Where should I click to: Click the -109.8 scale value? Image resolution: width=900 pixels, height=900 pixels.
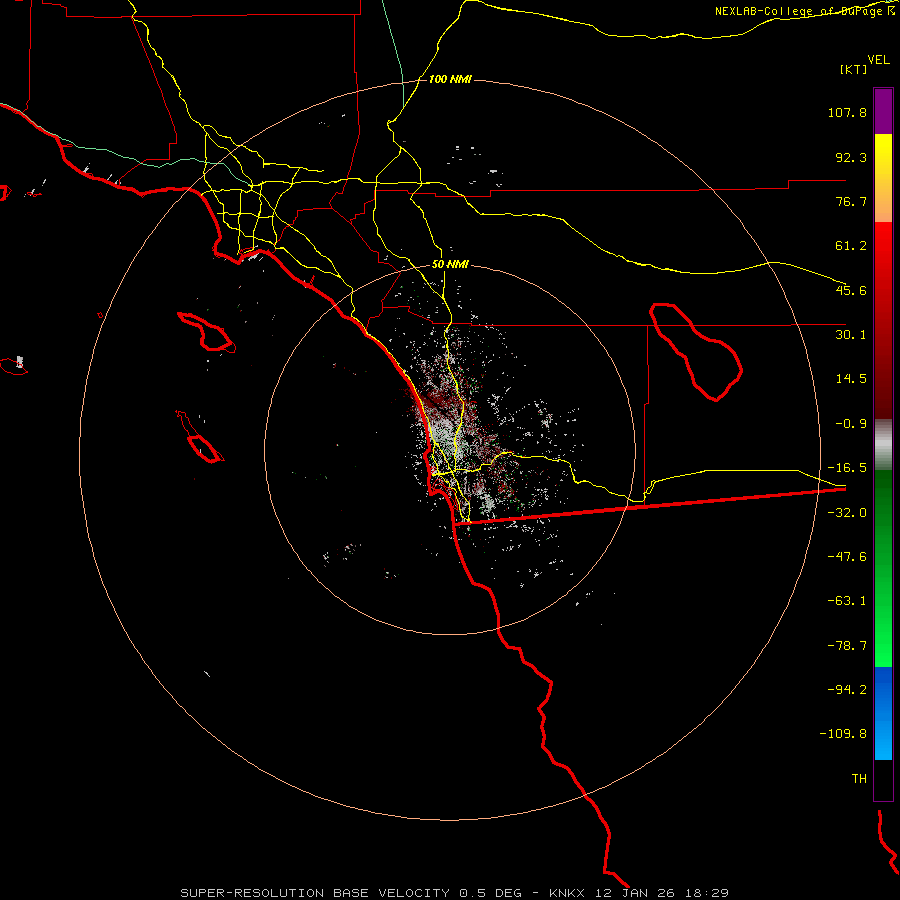pos(844,734)
